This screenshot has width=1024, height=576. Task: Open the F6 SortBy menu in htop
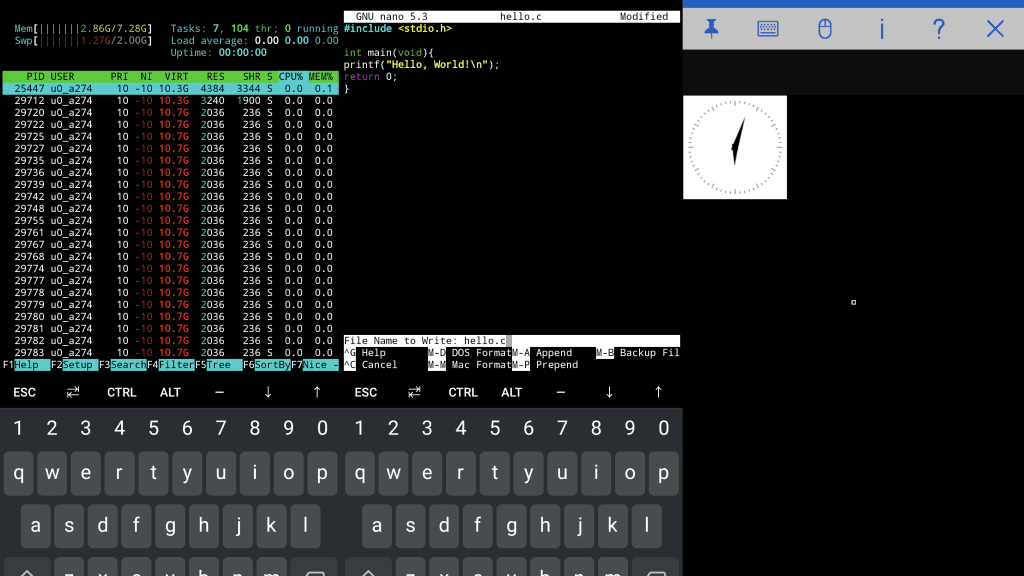[271, 365]
